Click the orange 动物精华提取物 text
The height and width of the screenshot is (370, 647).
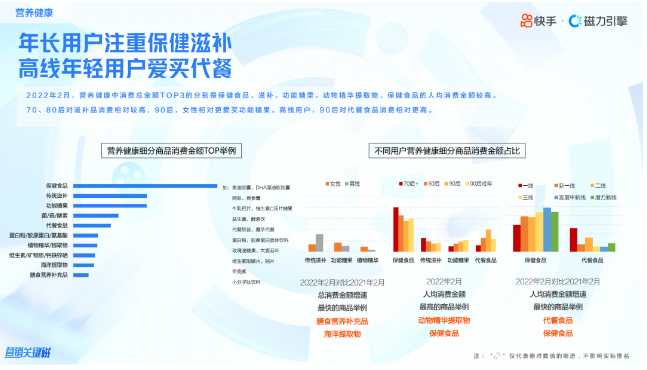[444, 321]
